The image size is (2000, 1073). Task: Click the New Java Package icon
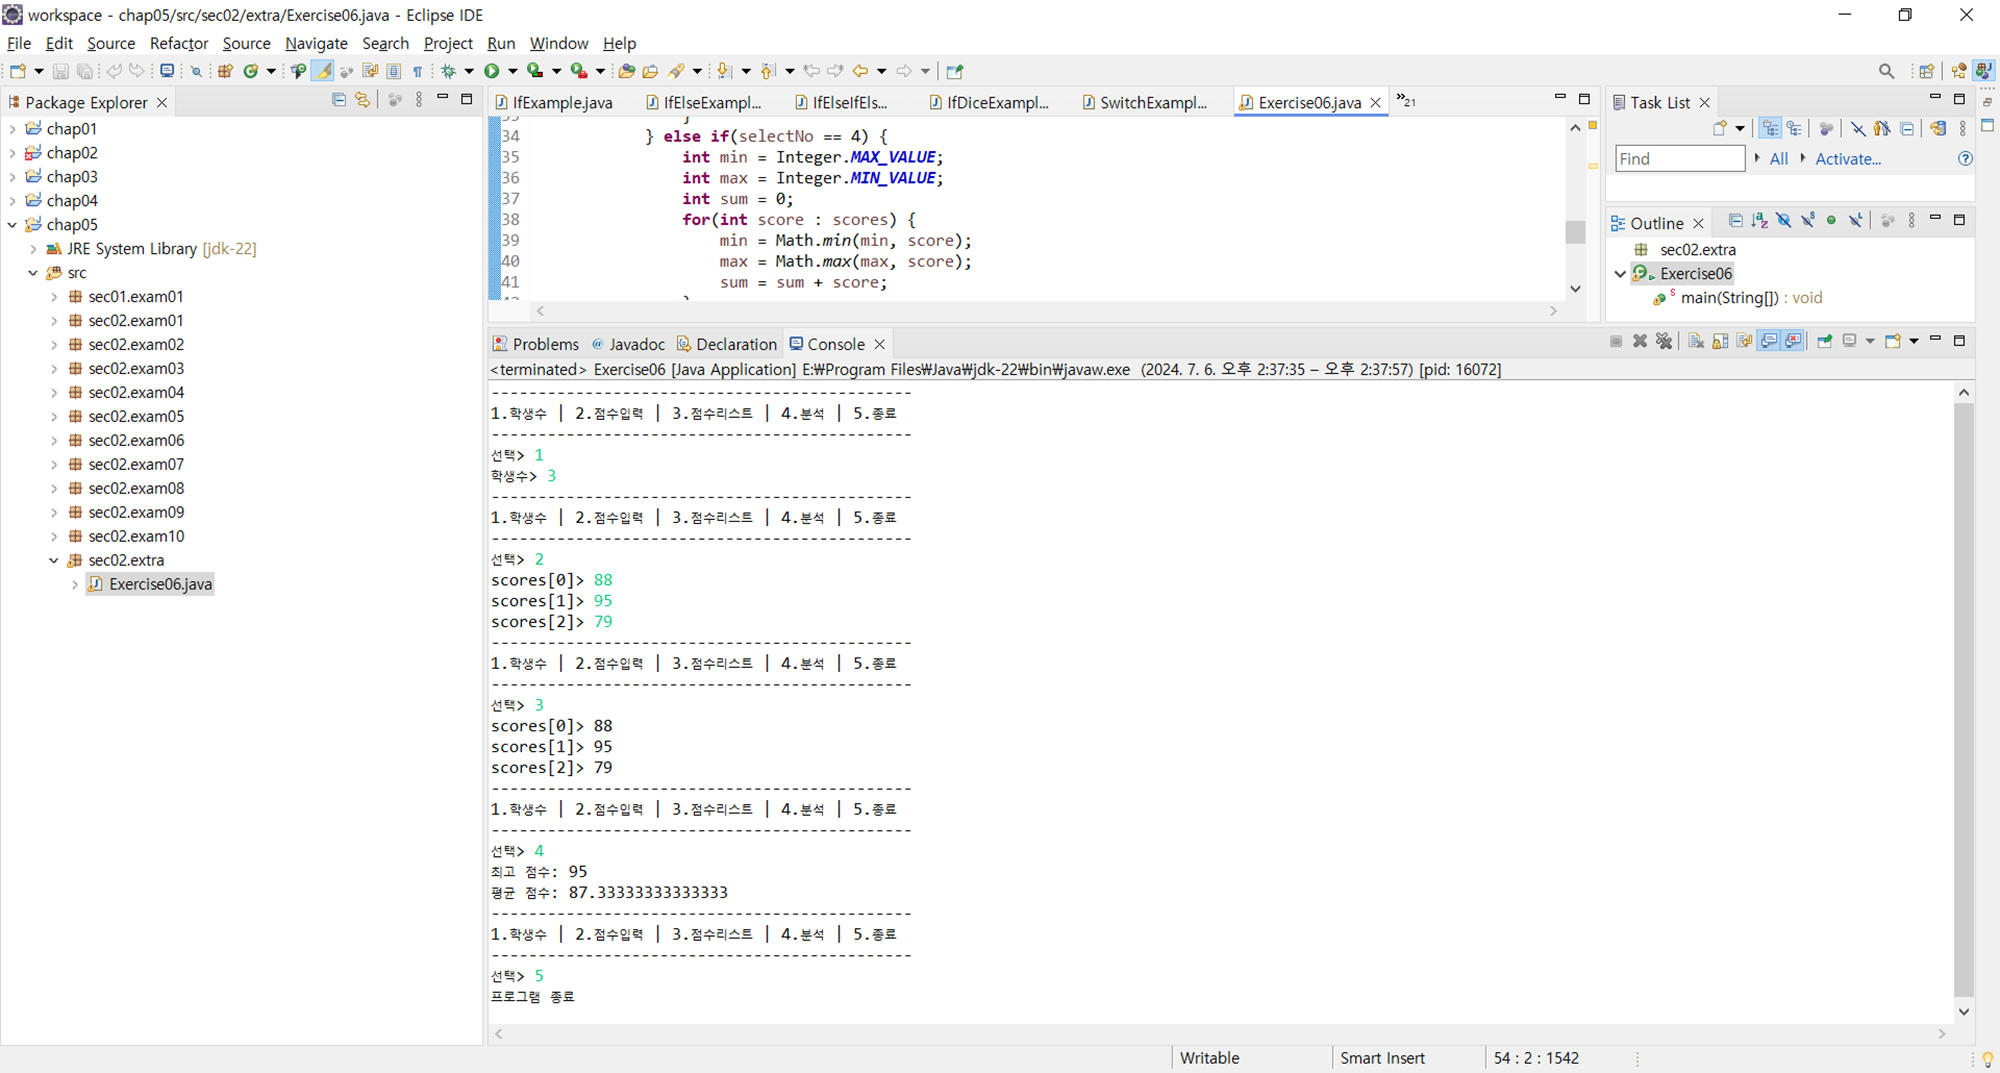(225, 71)
